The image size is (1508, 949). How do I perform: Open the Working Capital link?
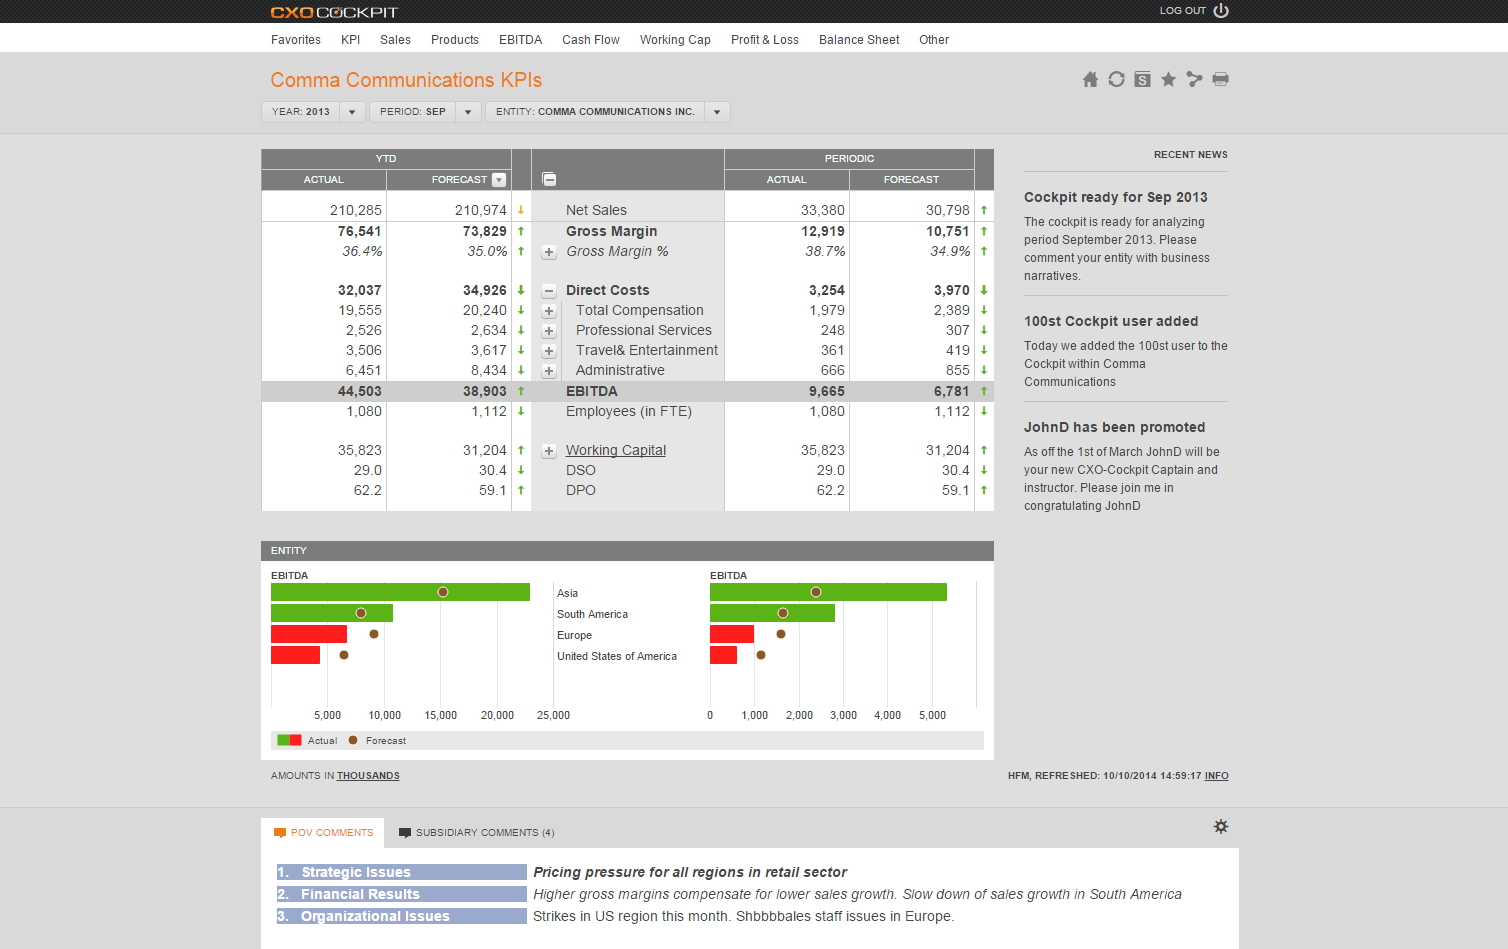click(x=616, y=450)
